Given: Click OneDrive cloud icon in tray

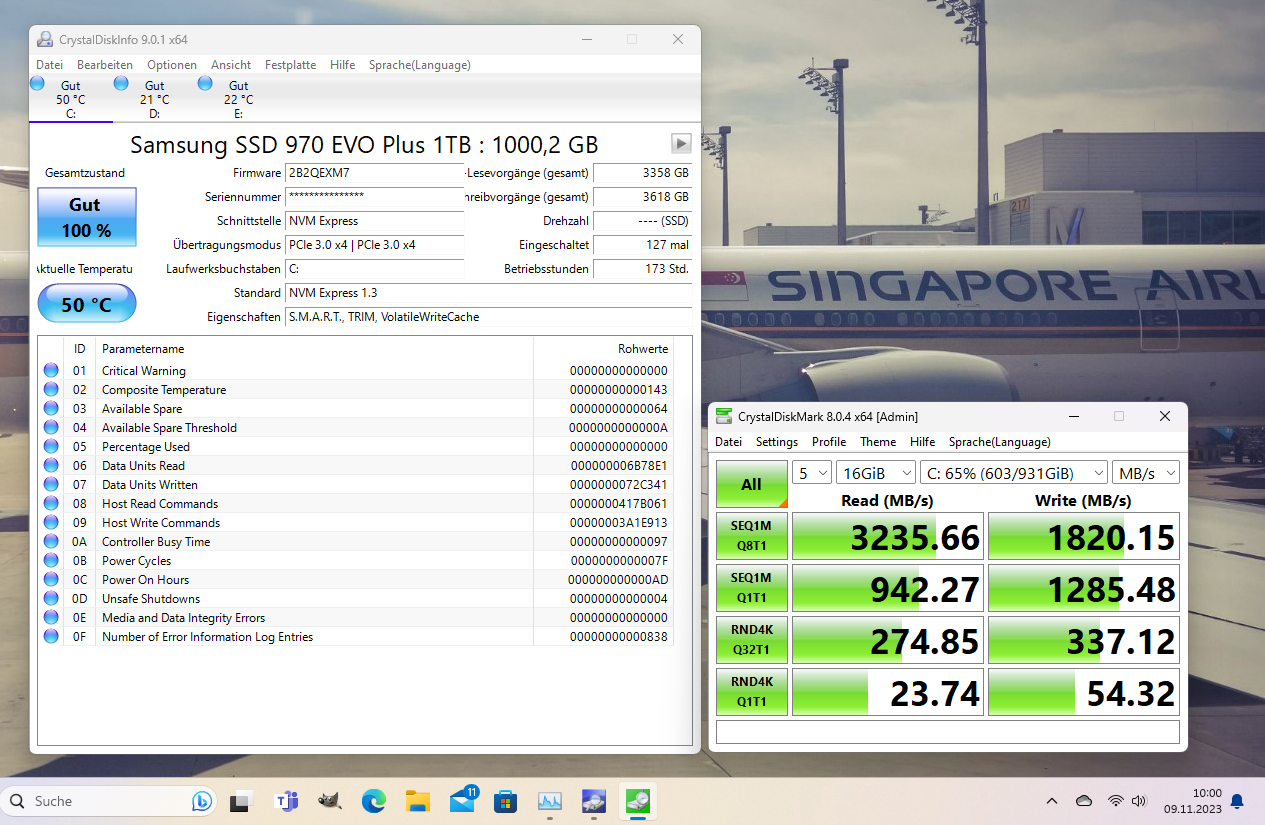Looking at the screenshot, I should coord(1084,801).
